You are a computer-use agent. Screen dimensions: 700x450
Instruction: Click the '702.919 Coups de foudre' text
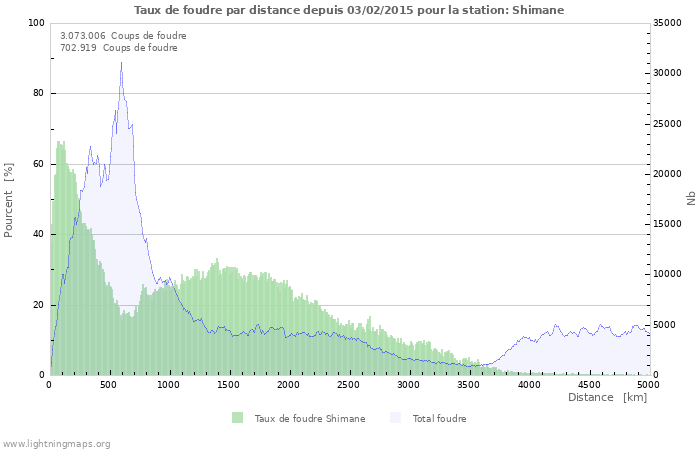click(119, 47)
